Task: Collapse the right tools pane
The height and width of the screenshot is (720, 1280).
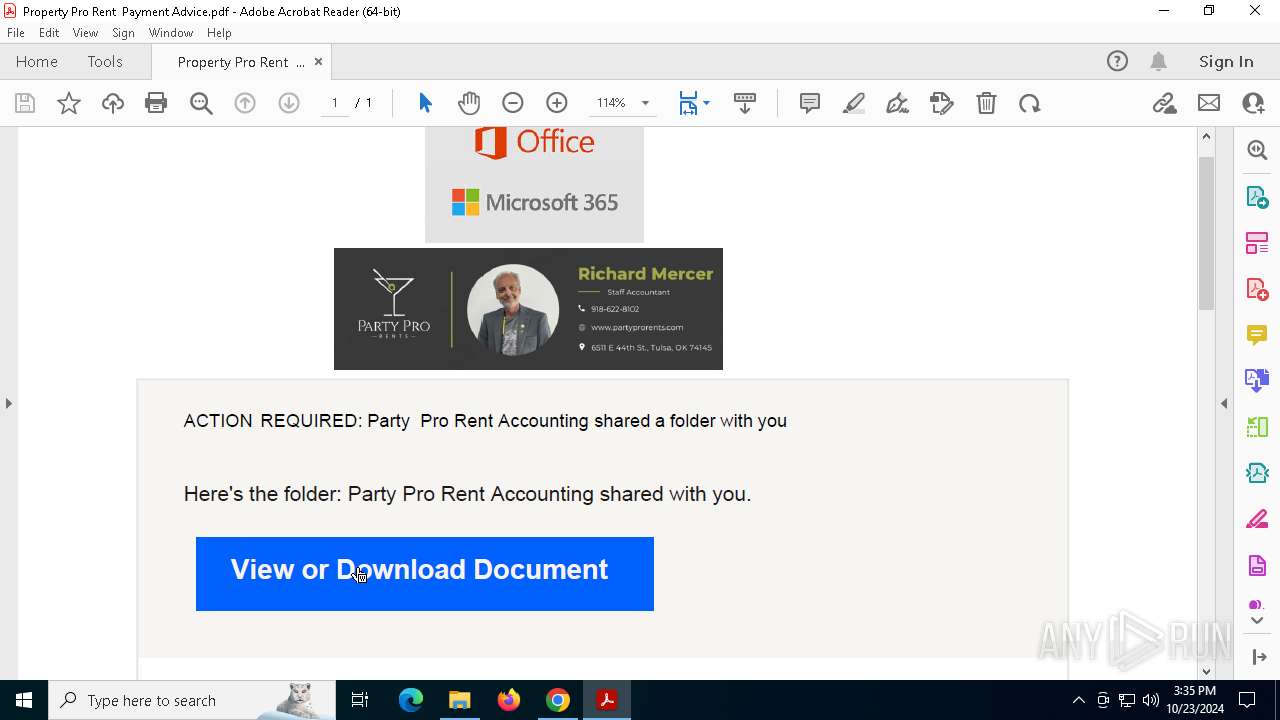Action: click(x=1224, y=403)
